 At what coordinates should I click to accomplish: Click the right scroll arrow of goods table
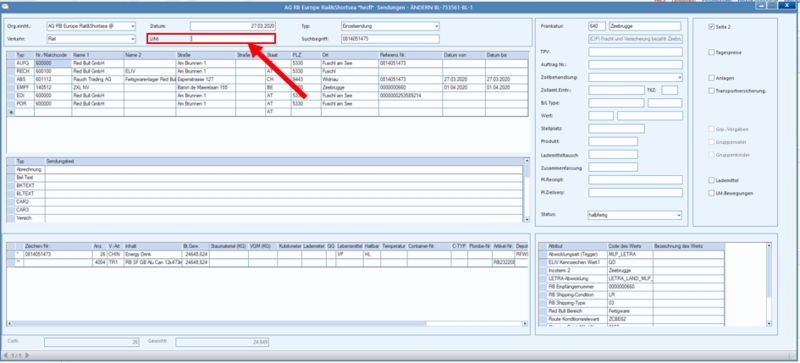tap(525, 324)
